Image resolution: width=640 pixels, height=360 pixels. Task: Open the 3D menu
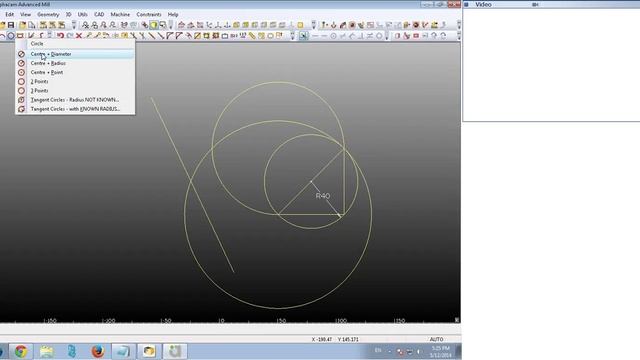[69, 14]
